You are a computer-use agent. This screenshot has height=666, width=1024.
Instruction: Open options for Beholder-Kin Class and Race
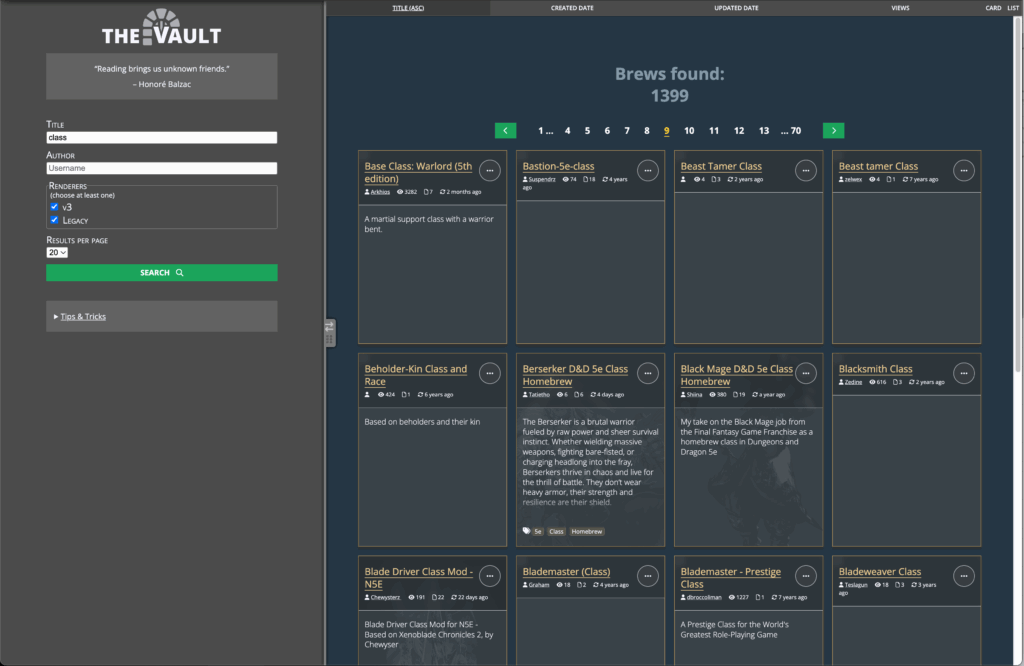click(x=490, y=374)
